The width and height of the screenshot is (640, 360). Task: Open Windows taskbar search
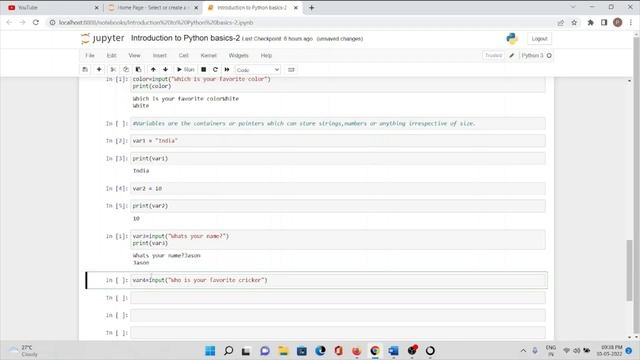(x=229, y=351)
